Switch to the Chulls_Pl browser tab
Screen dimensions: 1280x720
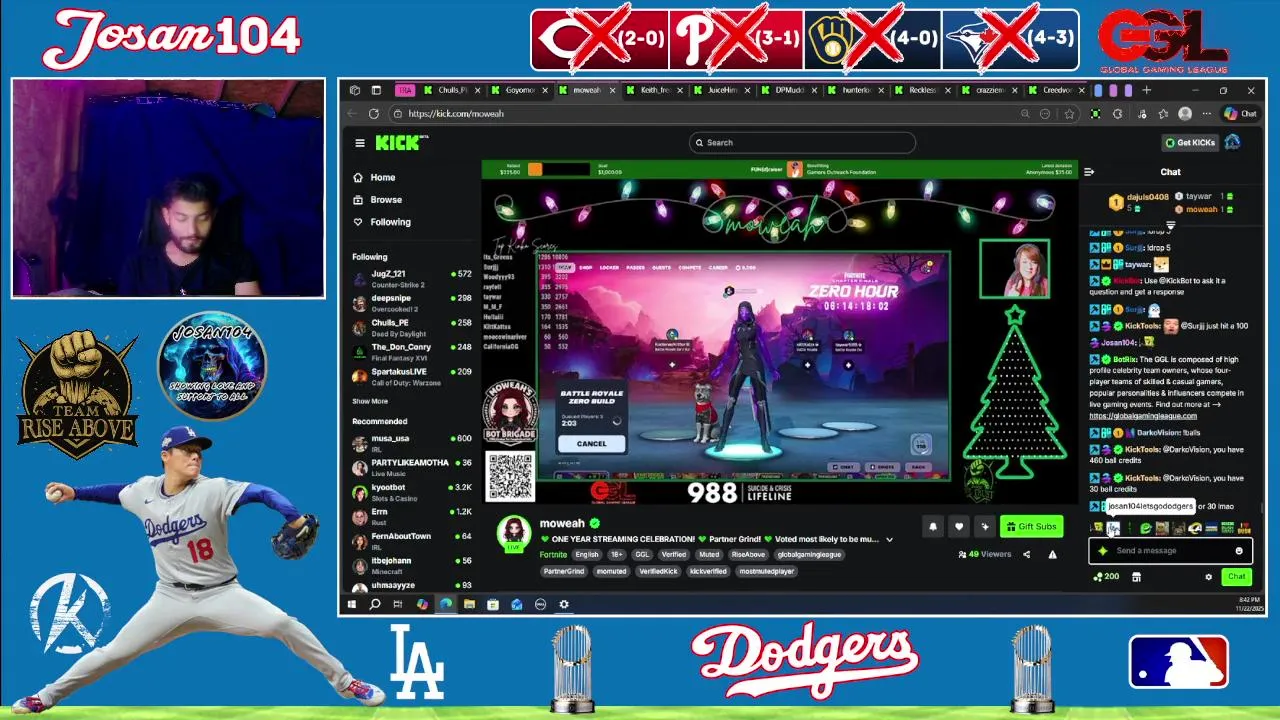tap(451, 90)
